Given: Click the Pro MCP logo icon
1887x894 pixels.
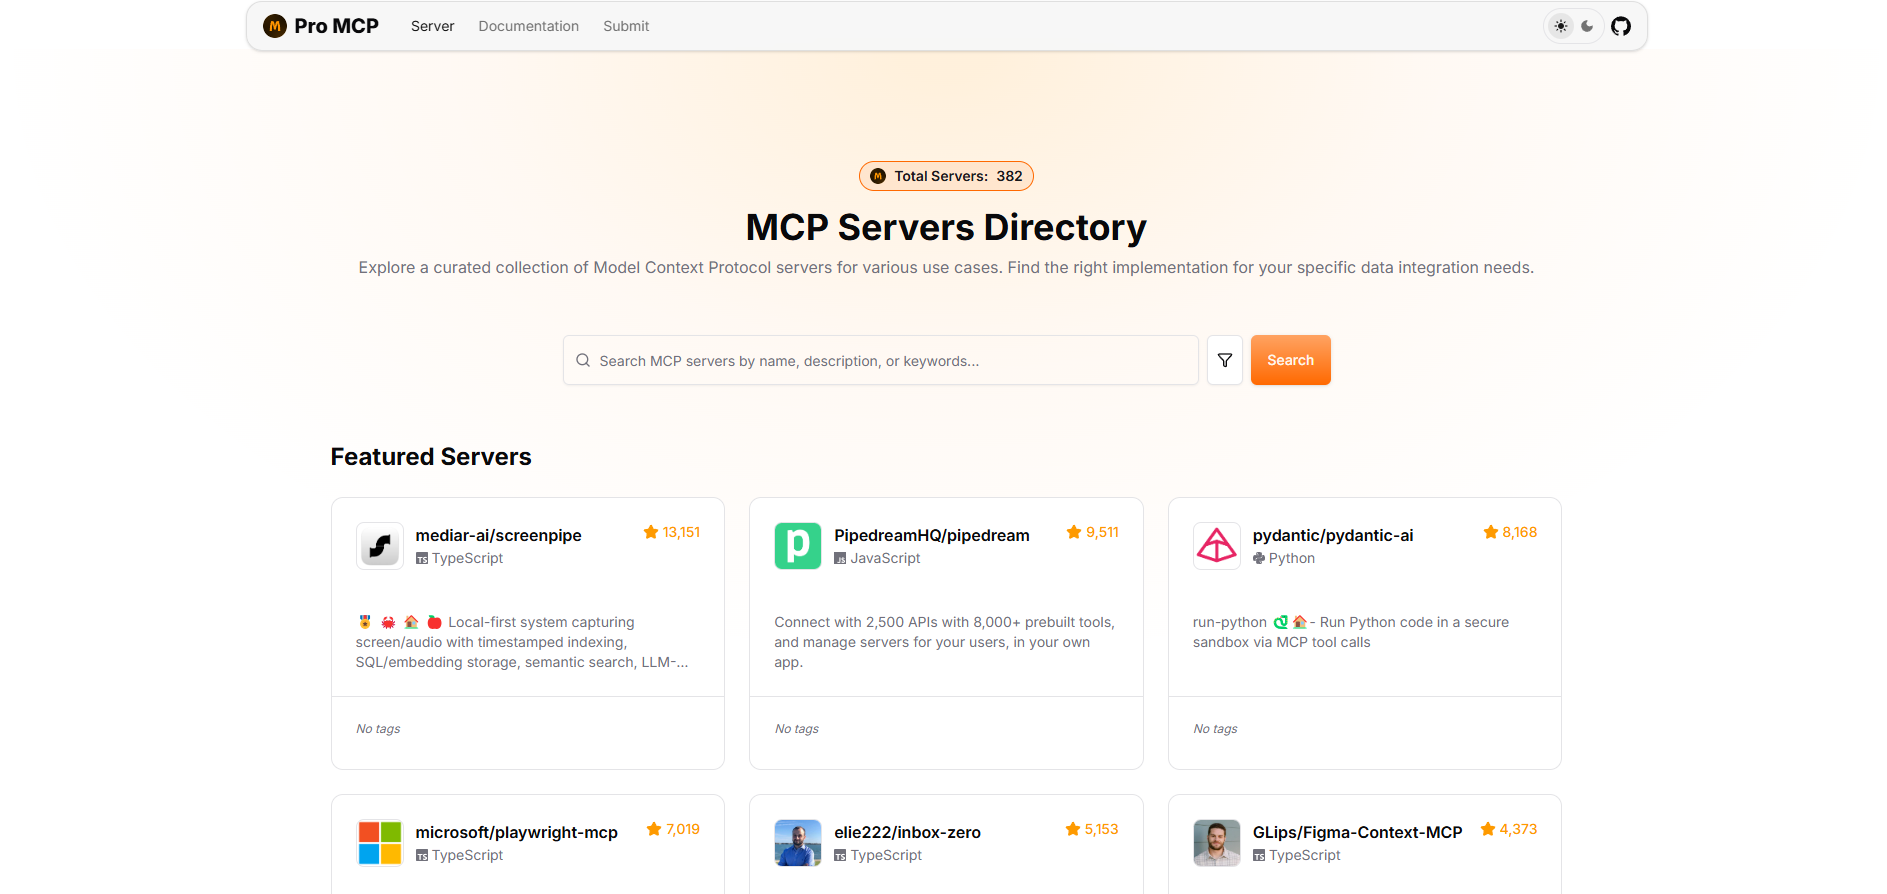Looking at the screenshot, I should coord(275,26).
